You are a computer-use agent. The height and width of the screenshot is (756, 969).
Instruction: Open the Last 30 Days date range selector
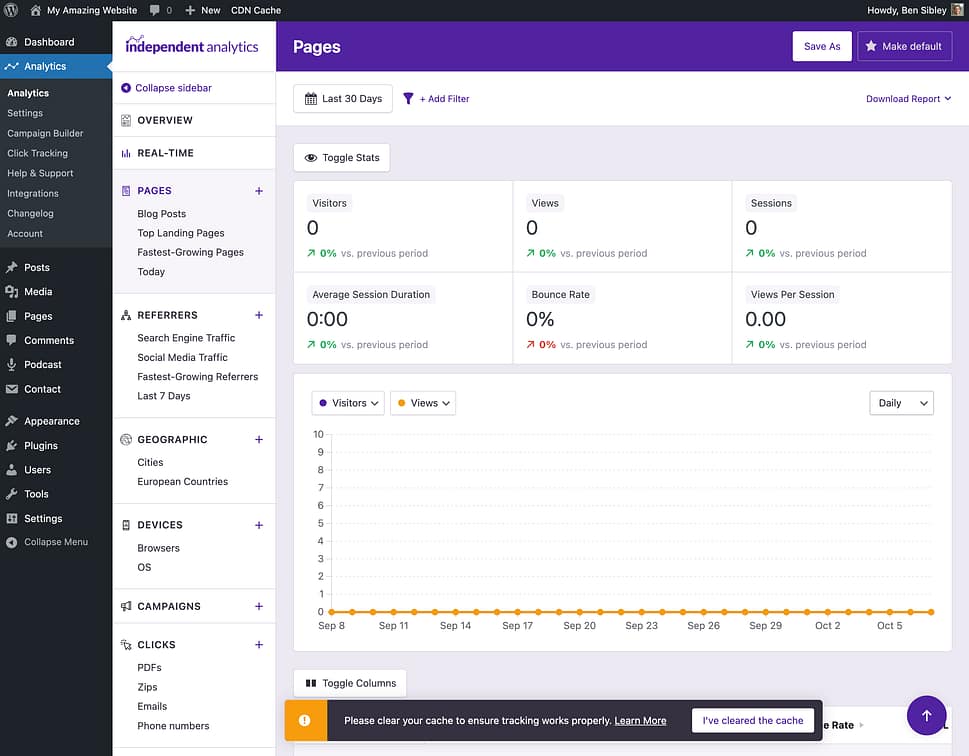(x=341, y=98)
